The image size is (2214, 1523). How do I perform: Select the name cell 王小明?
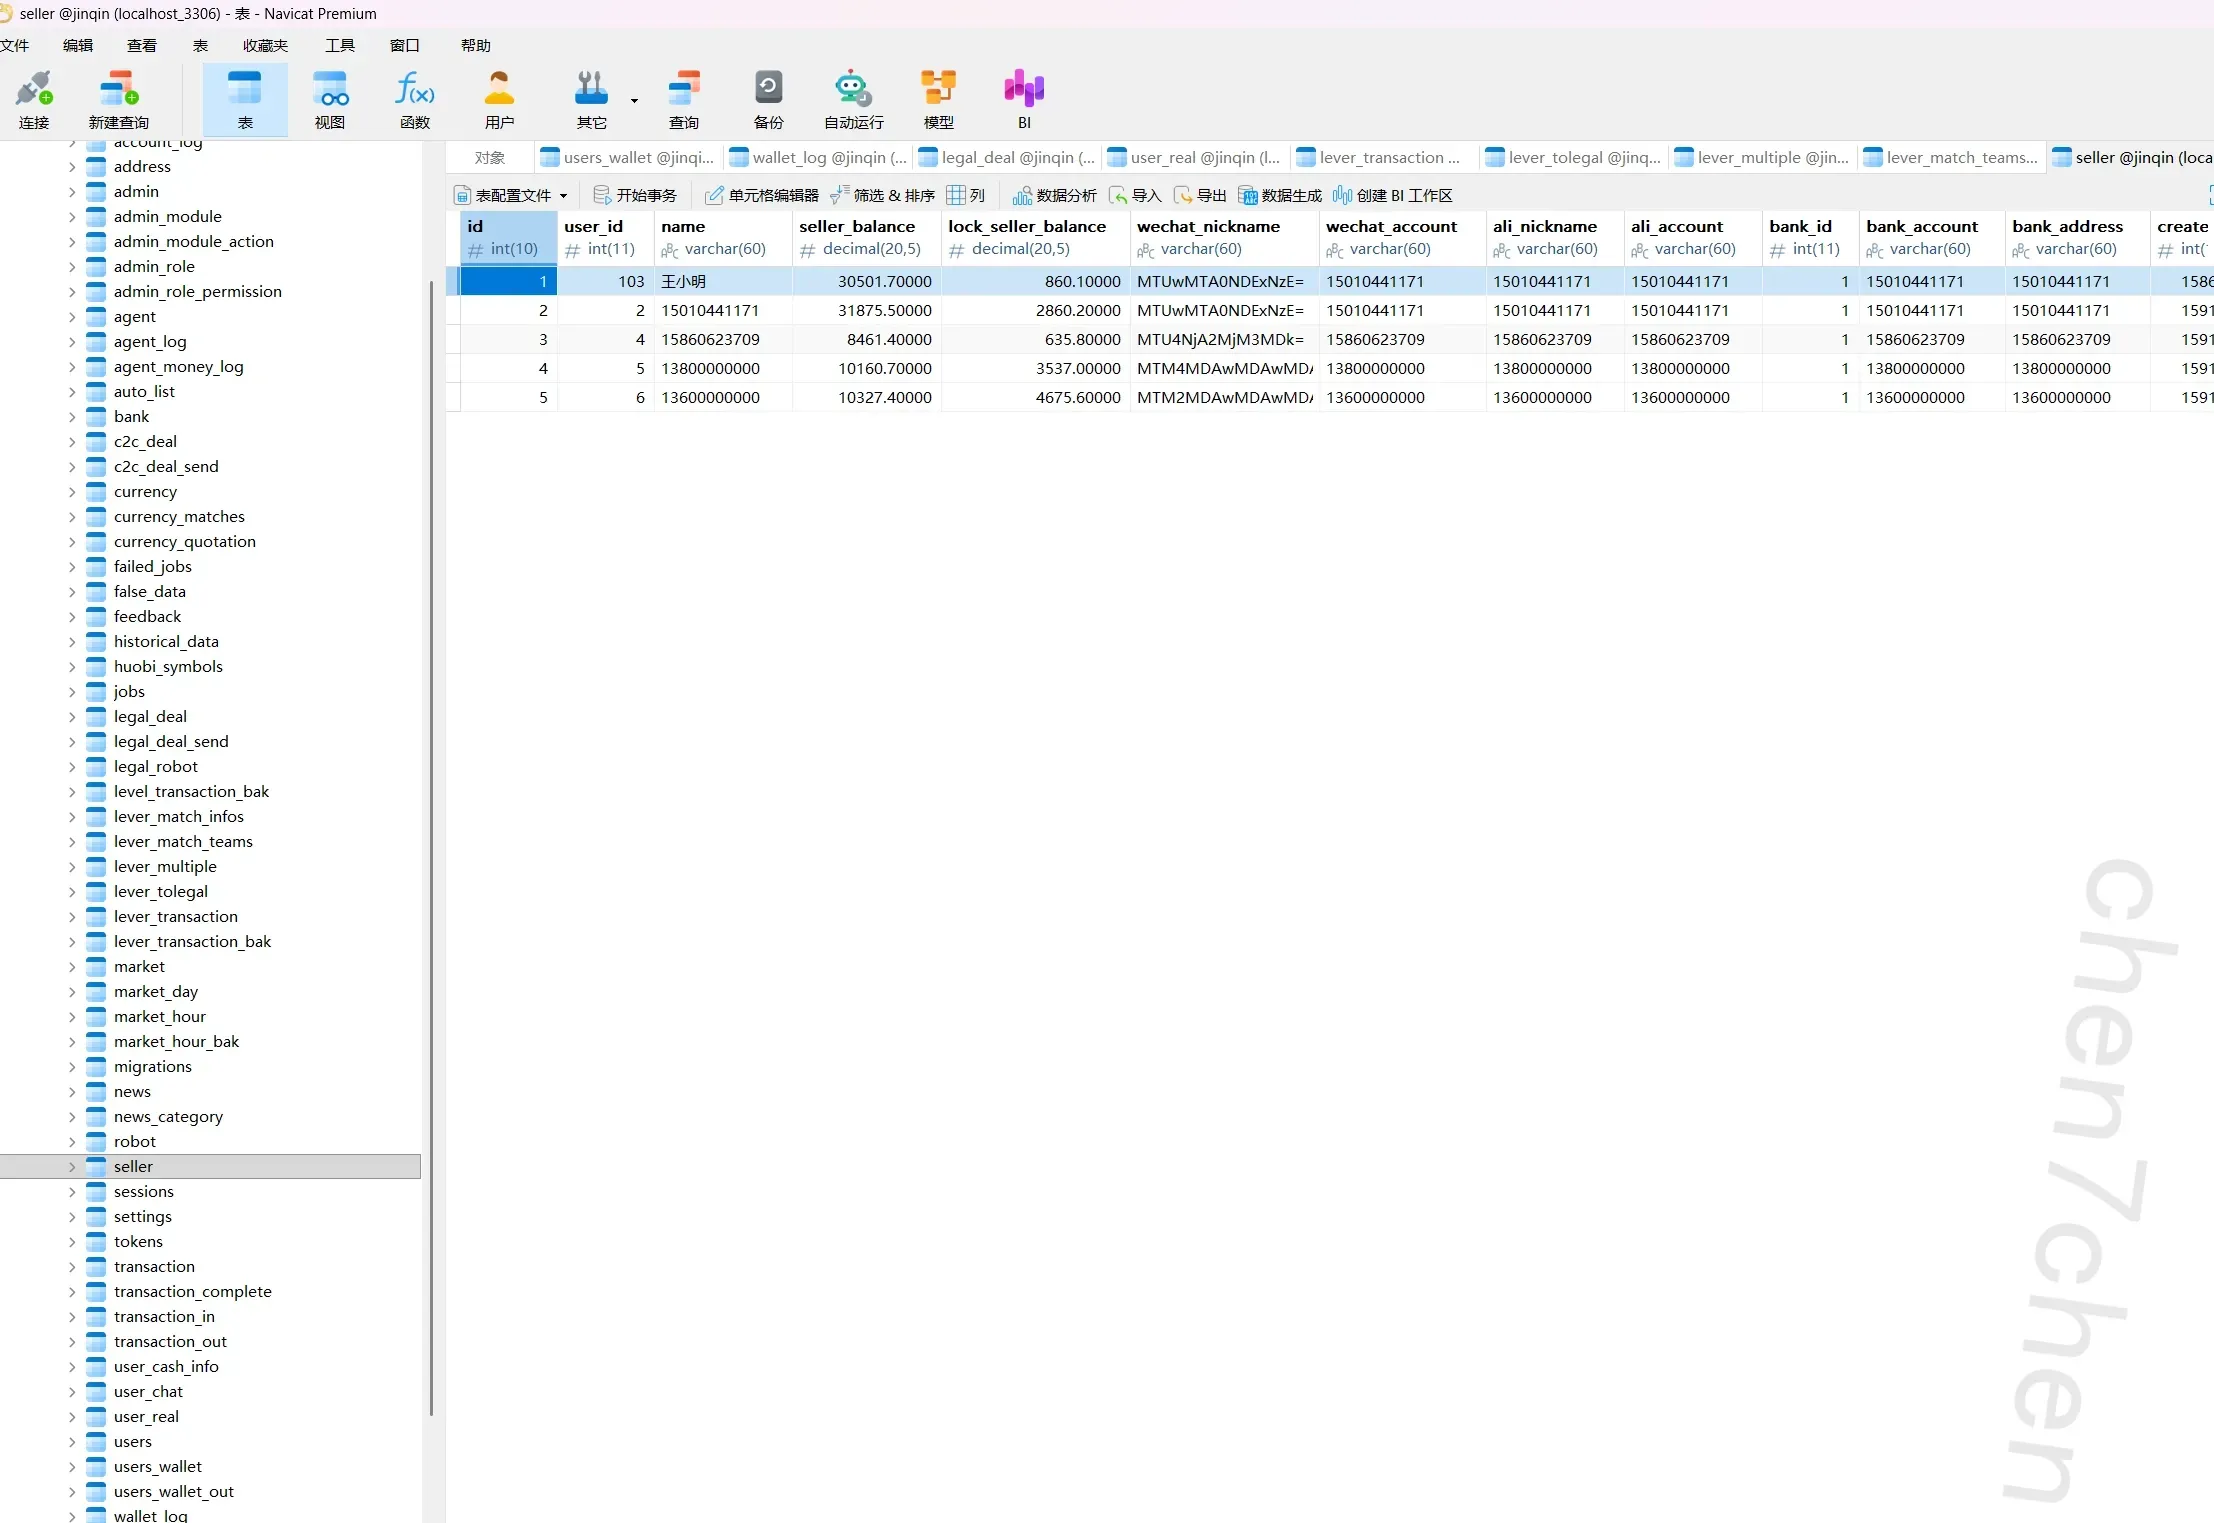[723, 281]
